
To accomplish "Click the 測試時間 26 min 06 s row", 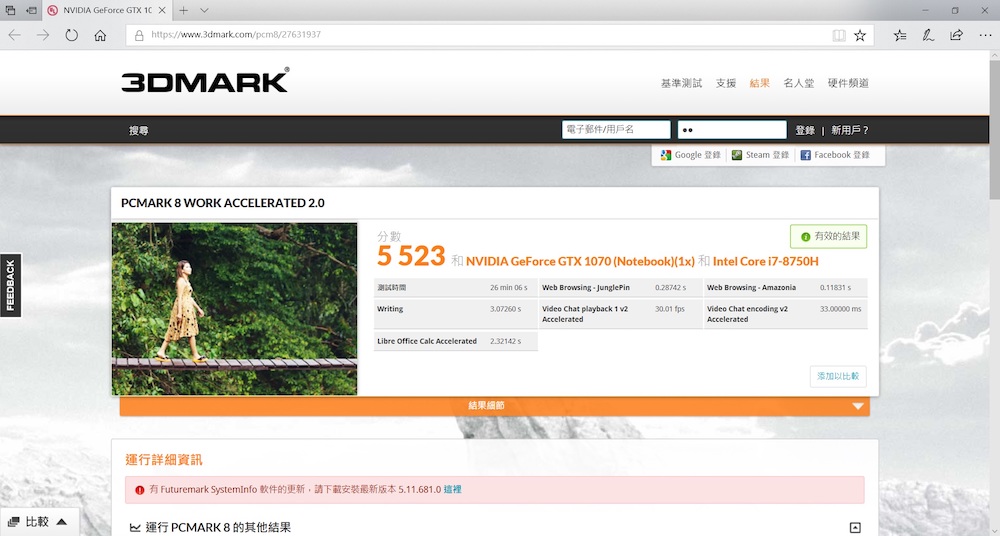I will coord(455,288).
